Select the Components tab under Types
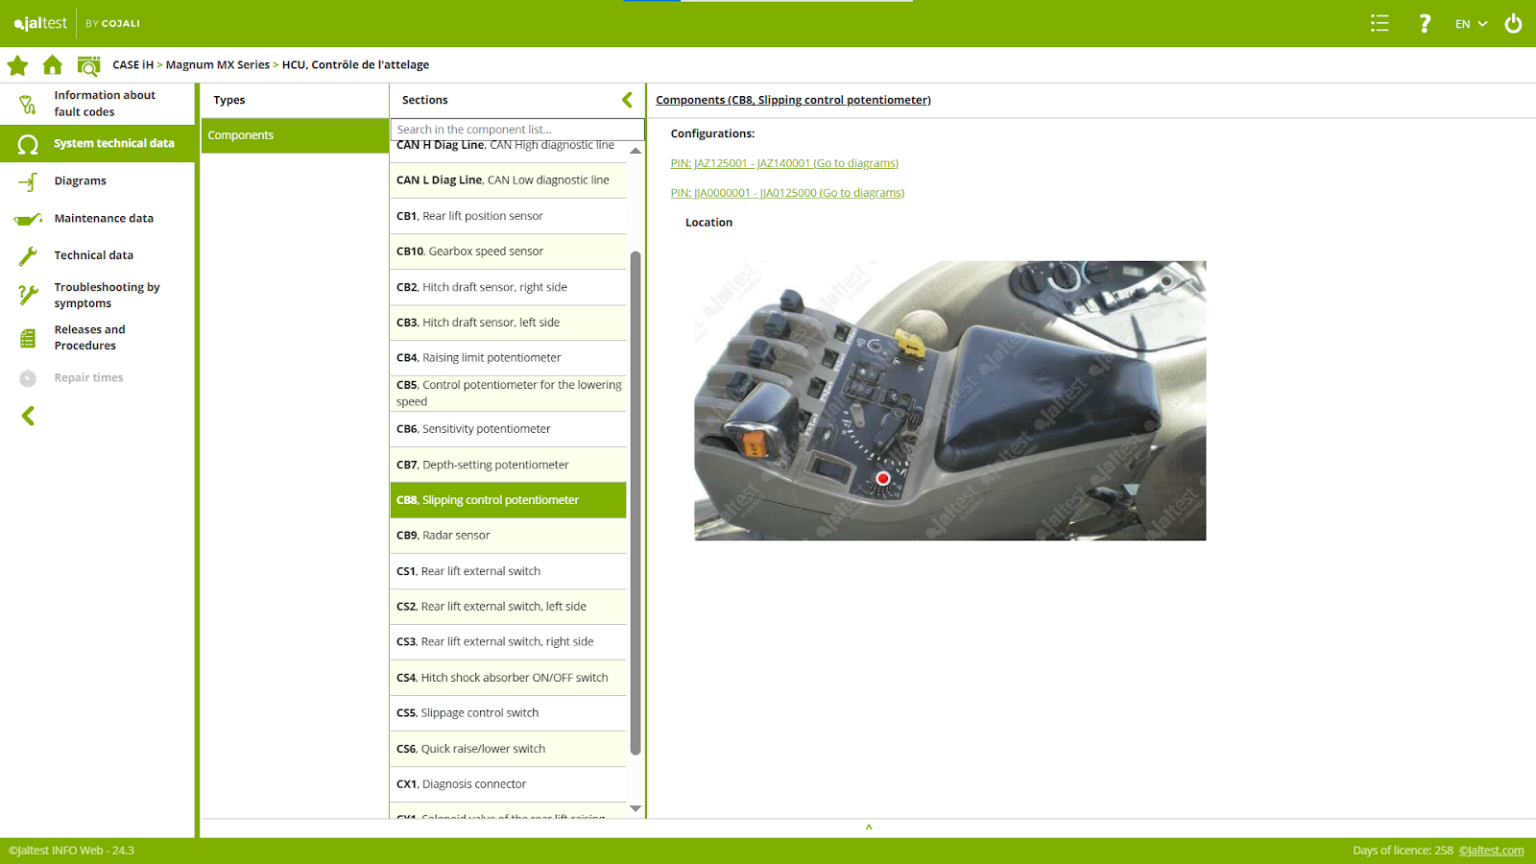This screenshot has width=1536, height=864. tap(241, 135)
